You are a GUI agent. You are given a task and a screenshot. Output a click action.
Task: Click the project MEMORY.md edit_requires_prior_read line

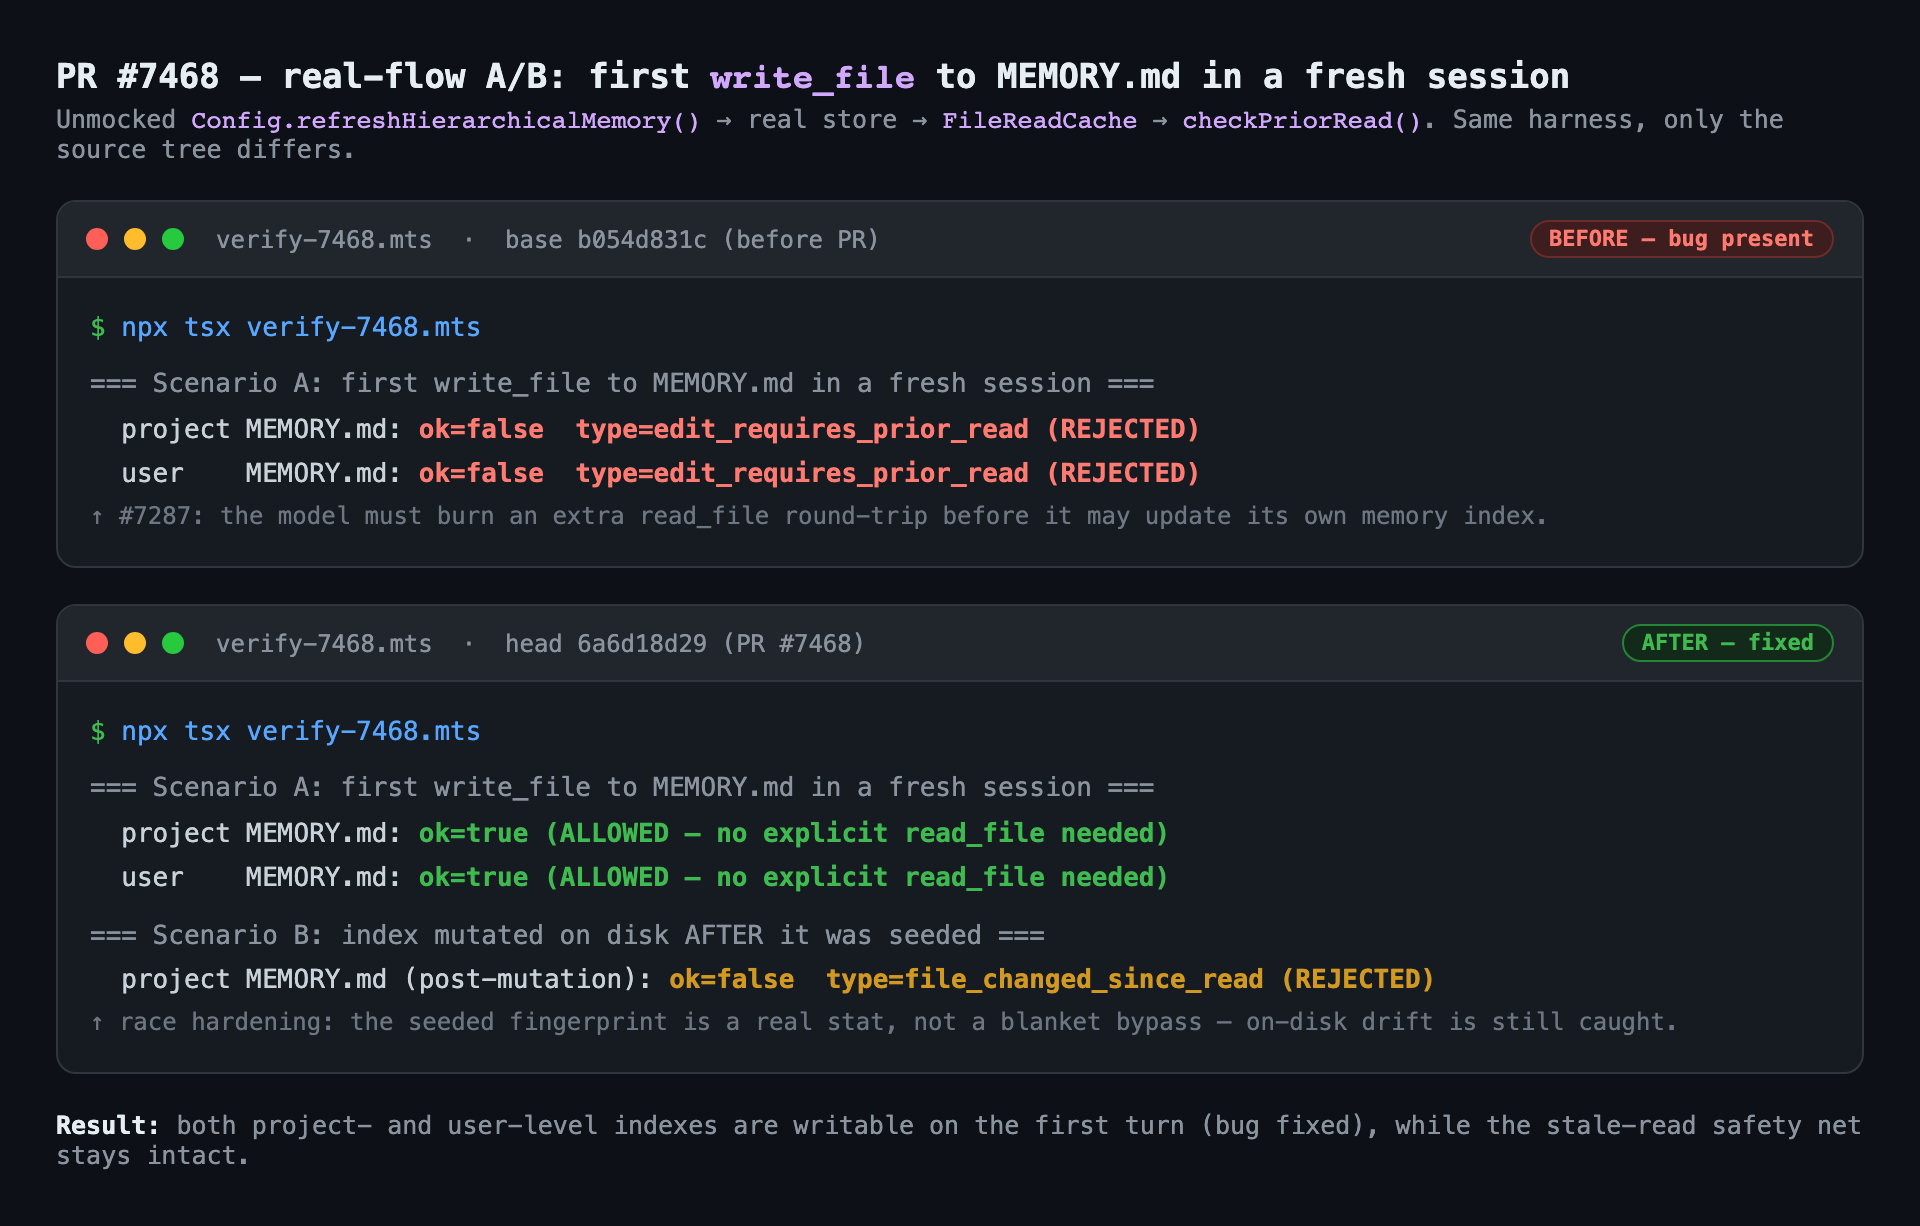[660, 430]
